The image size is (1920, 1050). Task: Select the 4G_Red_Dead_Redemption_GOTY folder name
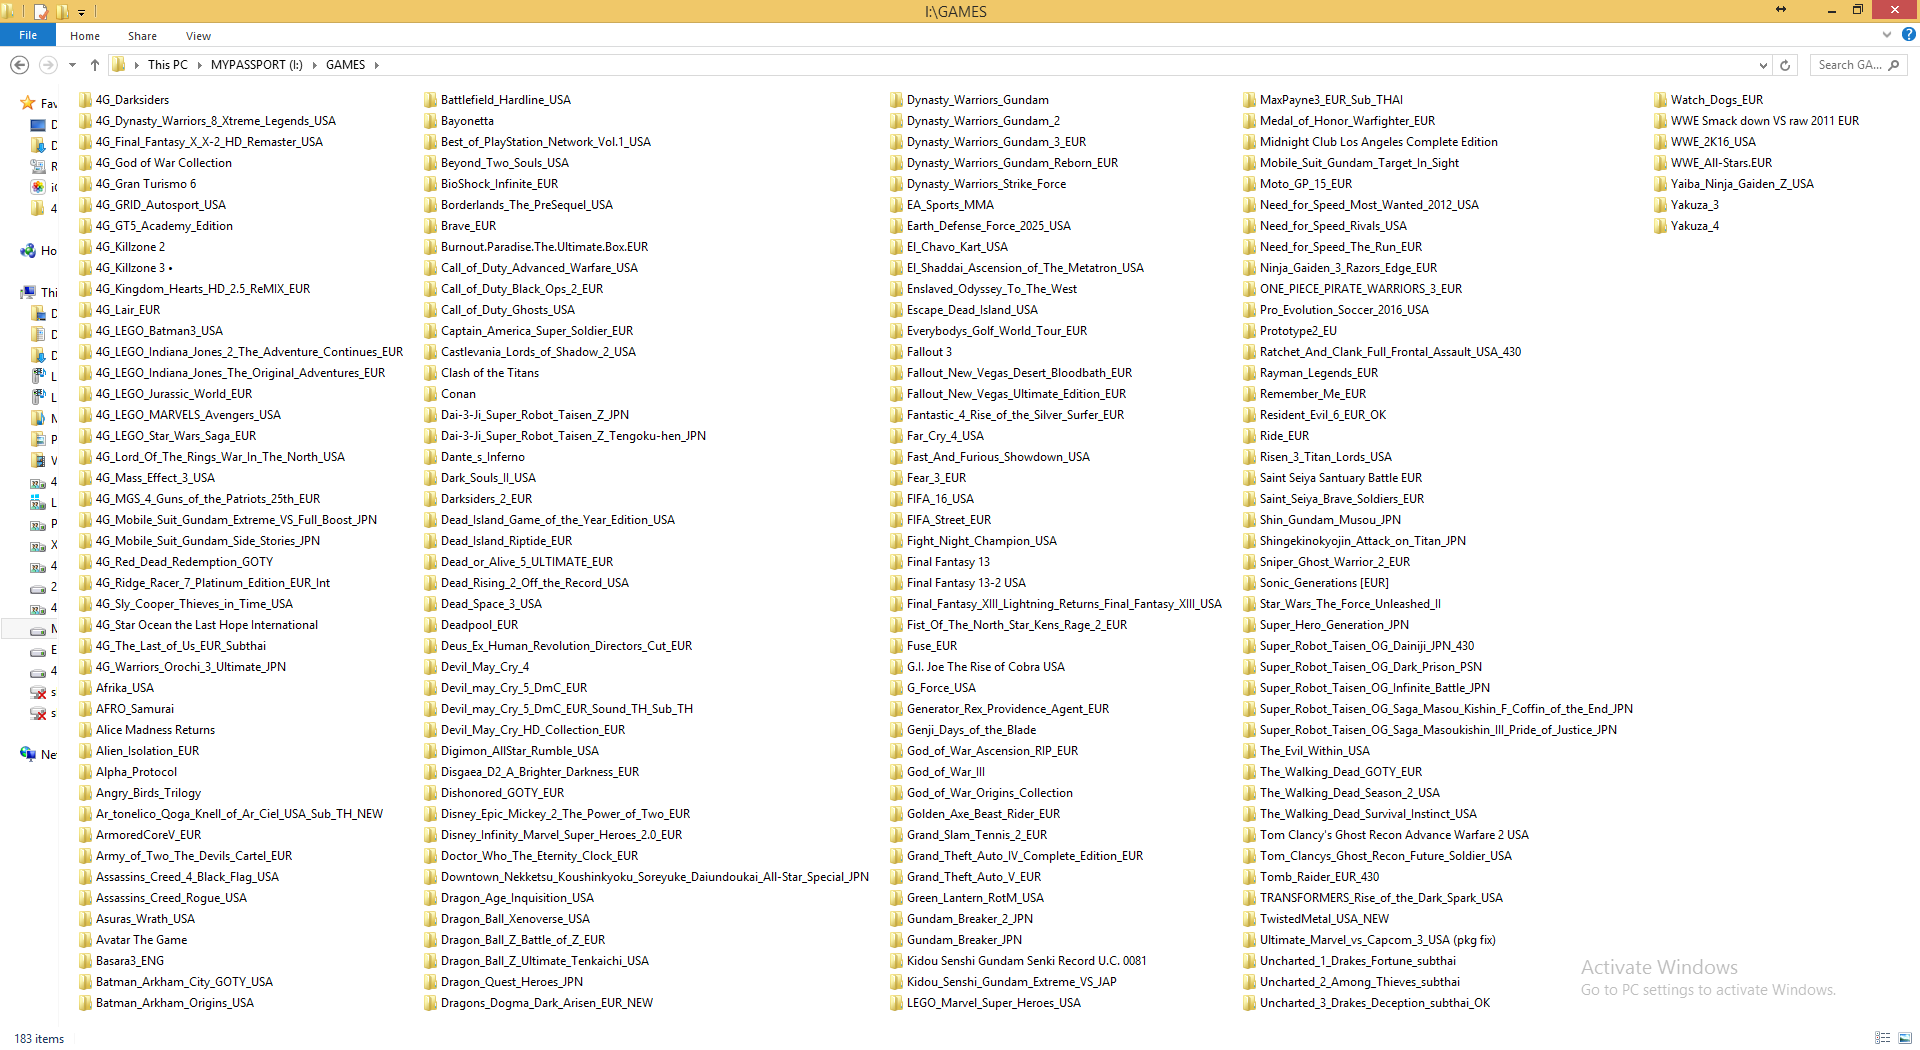185,562
